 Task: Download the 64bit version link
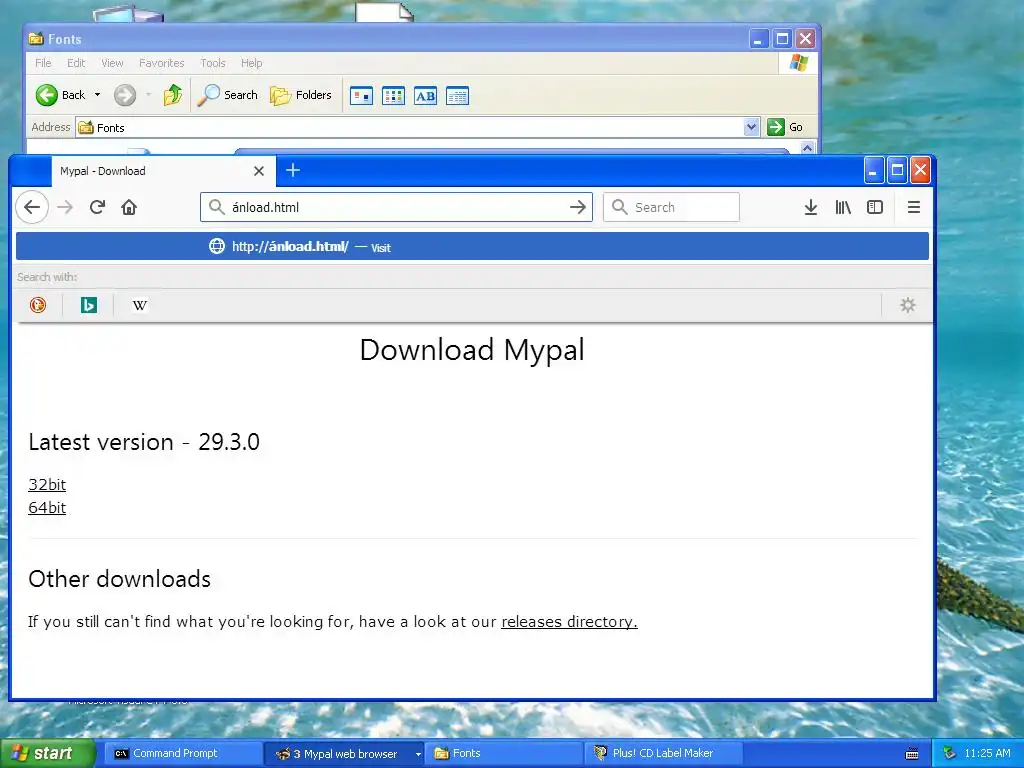point(47,507)
